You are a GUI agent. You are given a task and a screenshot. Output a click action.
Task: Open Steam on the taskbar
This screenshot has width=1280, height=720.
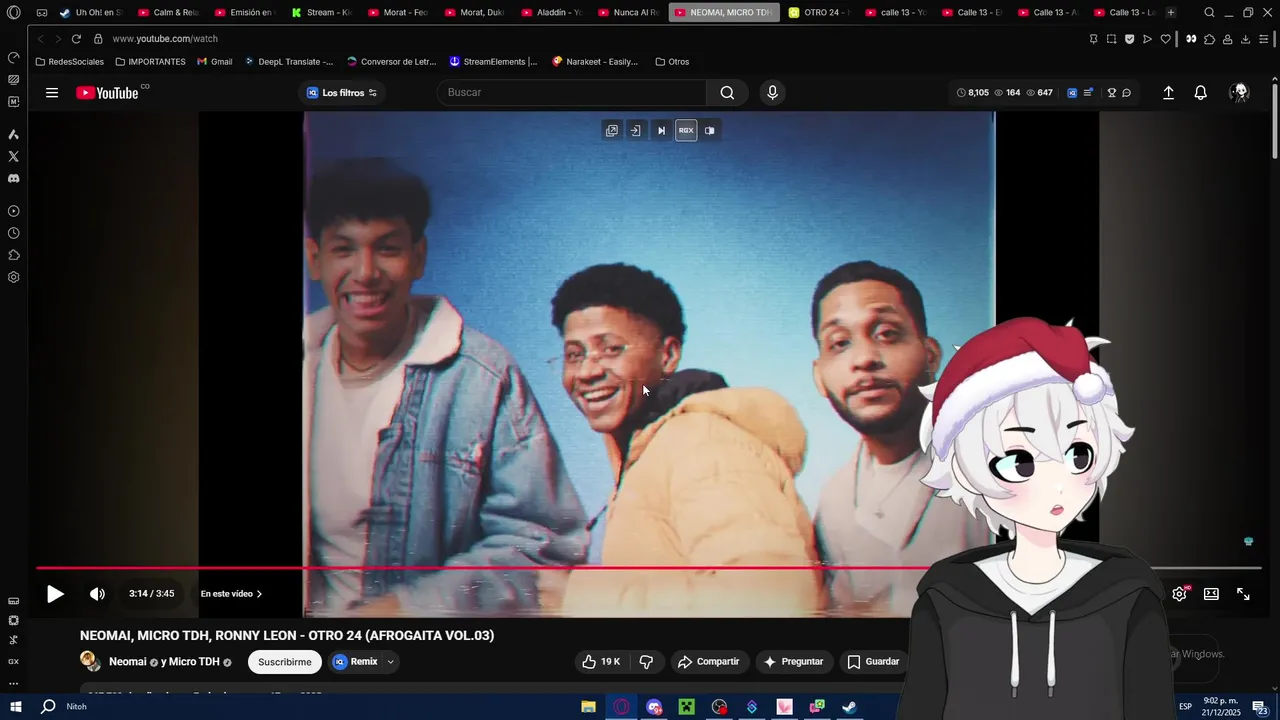[849, 707]
